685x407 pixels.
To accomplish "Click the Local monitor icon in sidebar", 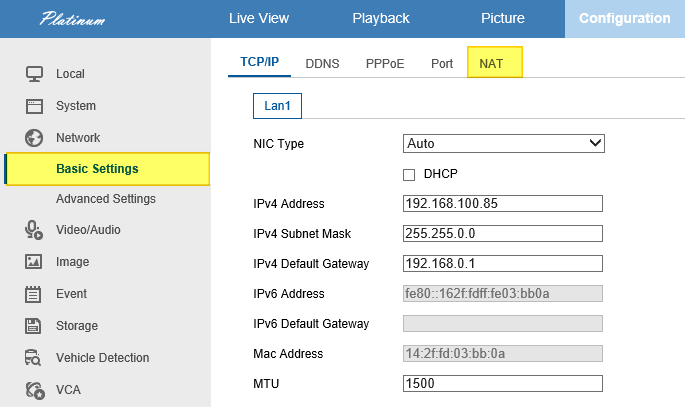I will [x=35, y=74].
